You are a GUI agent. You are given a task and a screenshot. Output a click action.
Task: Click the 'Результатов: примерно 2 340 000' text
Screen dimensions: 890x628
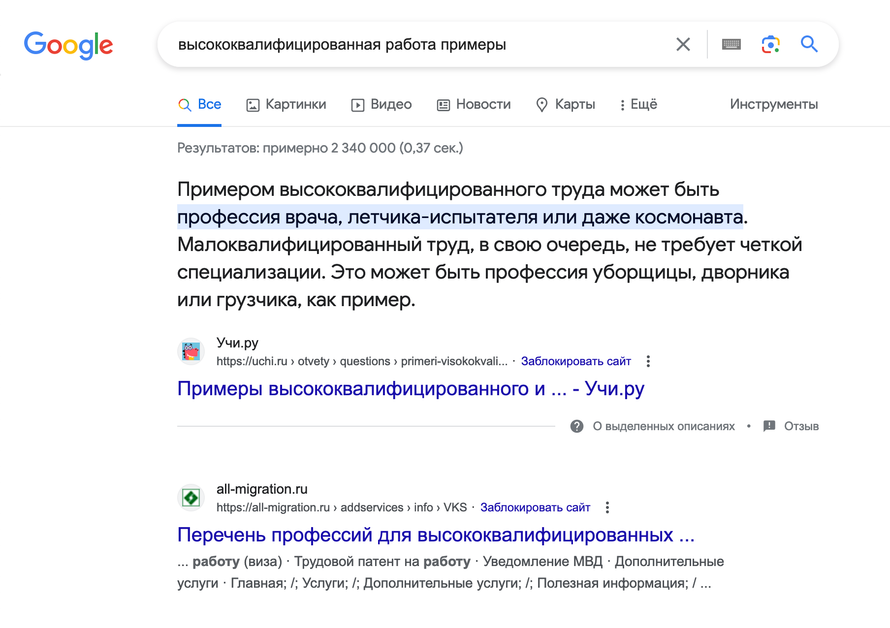[x=320, y=148]
